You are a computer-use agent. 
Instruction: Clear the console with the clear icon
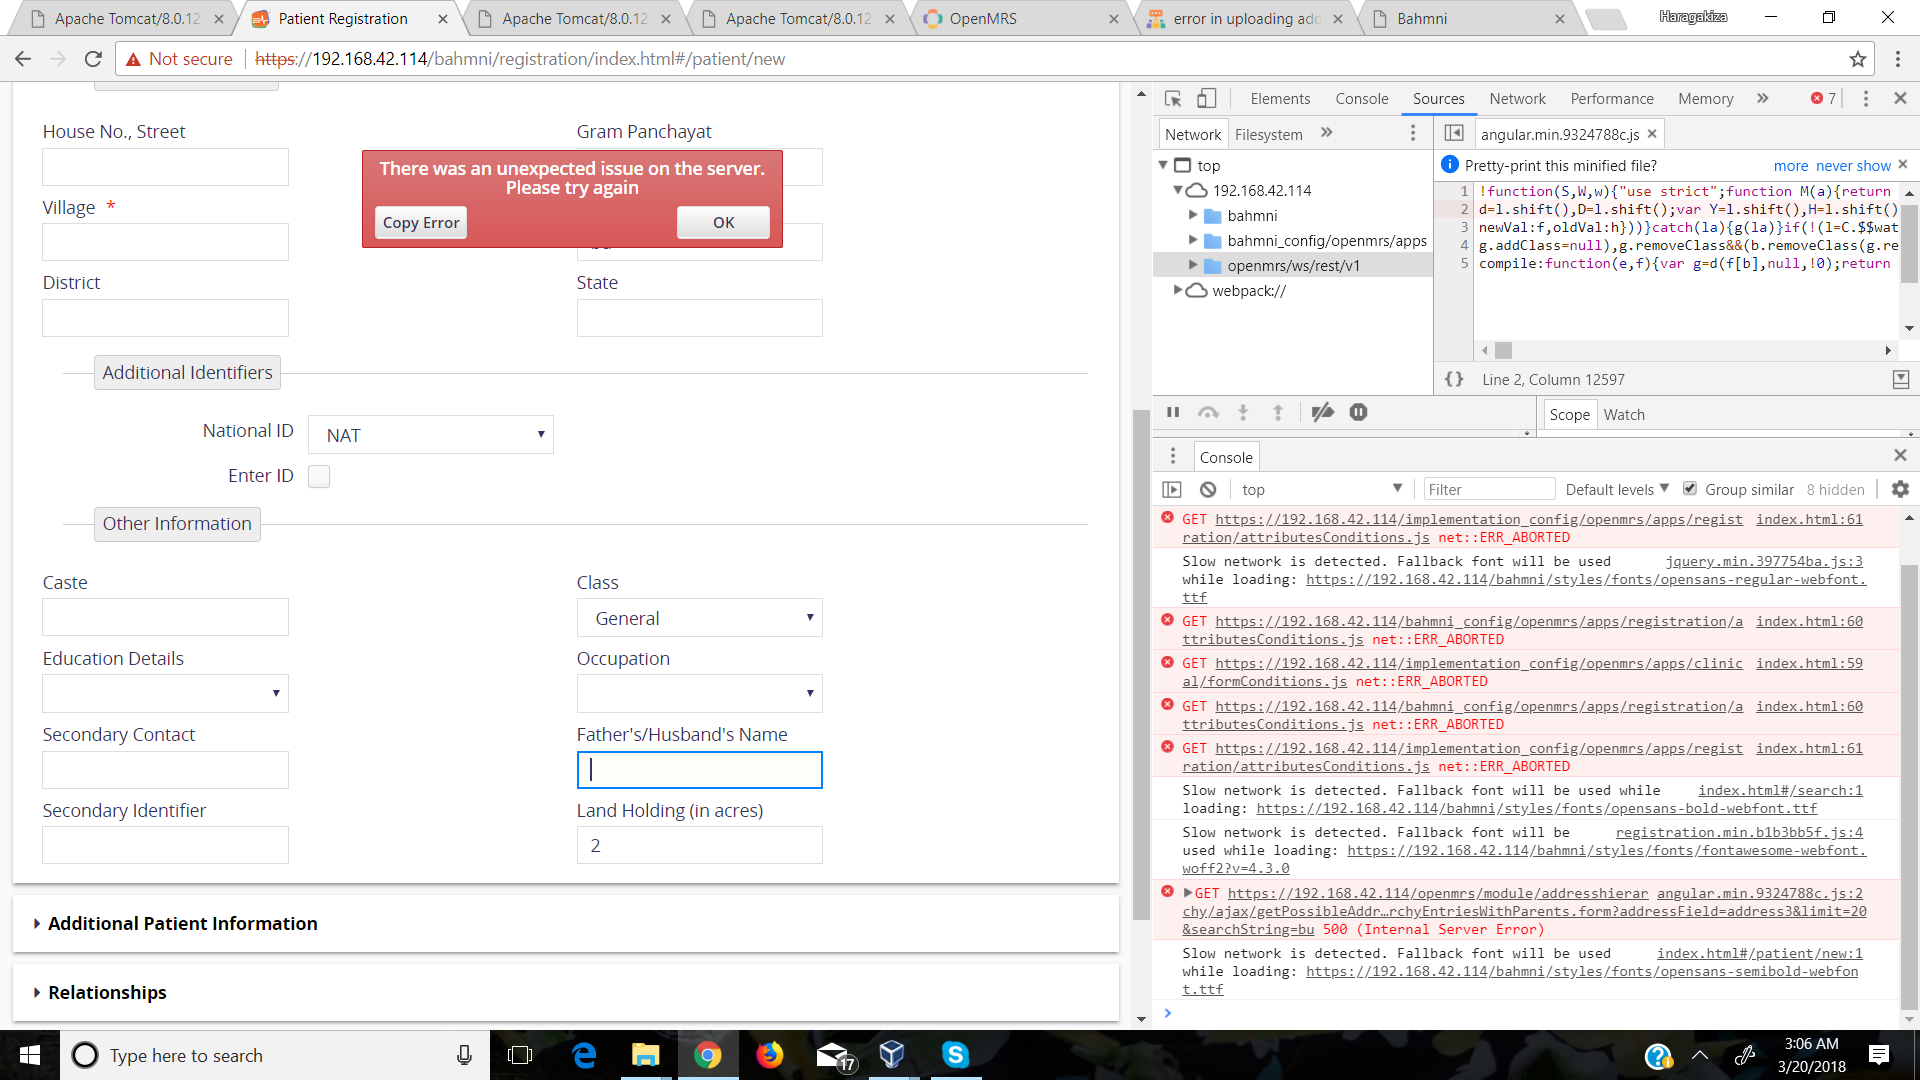(x=1208, y=489)
